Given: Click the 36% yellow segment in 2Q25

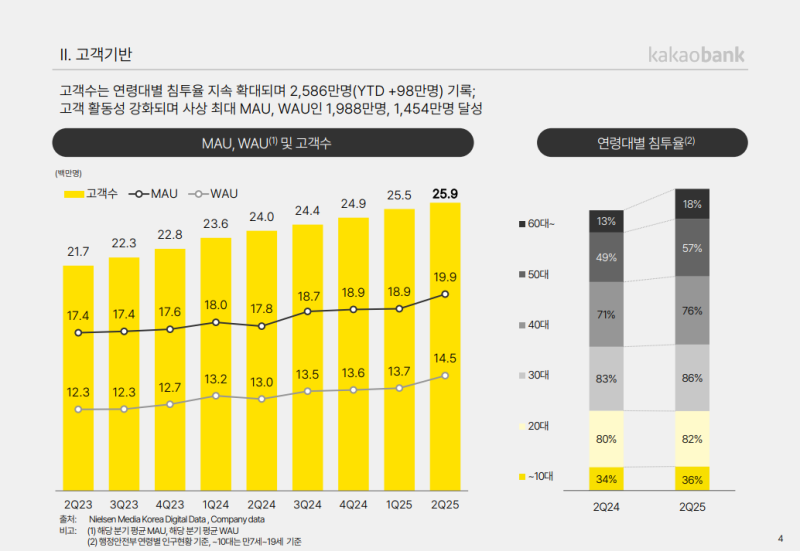Looking at the screenshot, I should point(692,479).
